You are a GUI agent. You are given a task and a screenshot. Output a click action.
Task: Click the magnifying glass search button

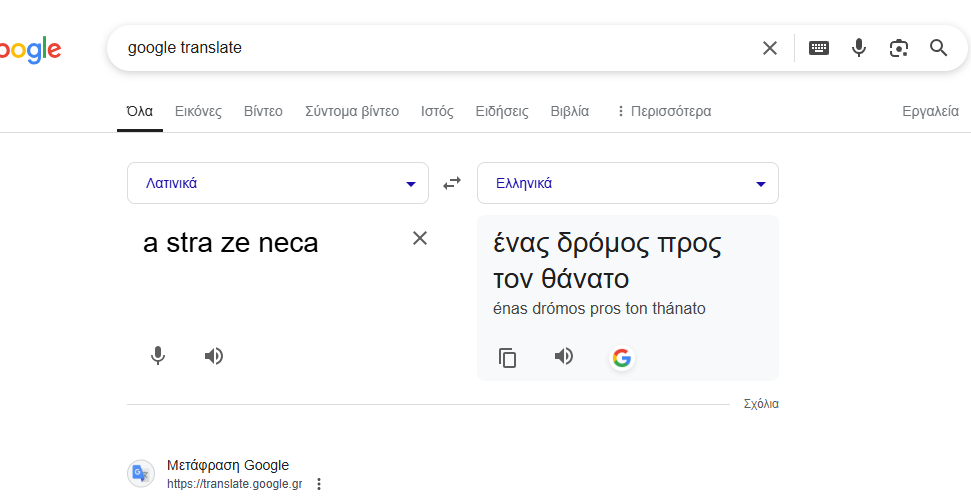coord(938,48)
